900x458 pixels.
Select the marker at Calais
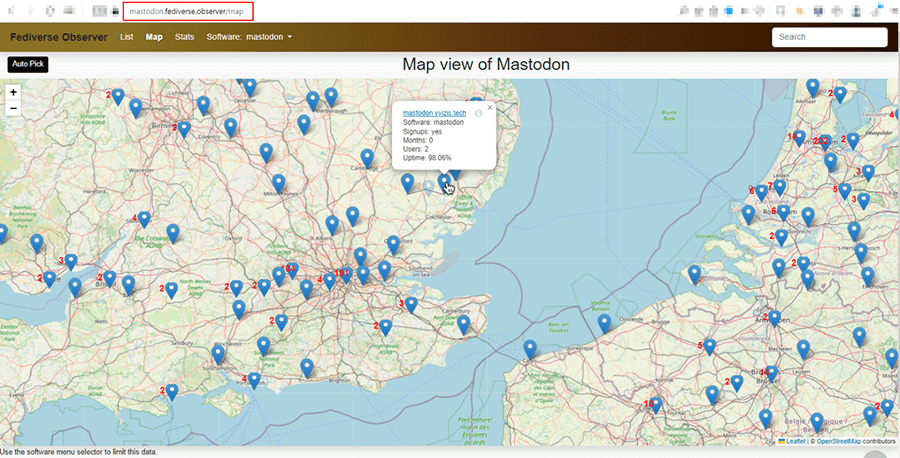tap(530, 349)
